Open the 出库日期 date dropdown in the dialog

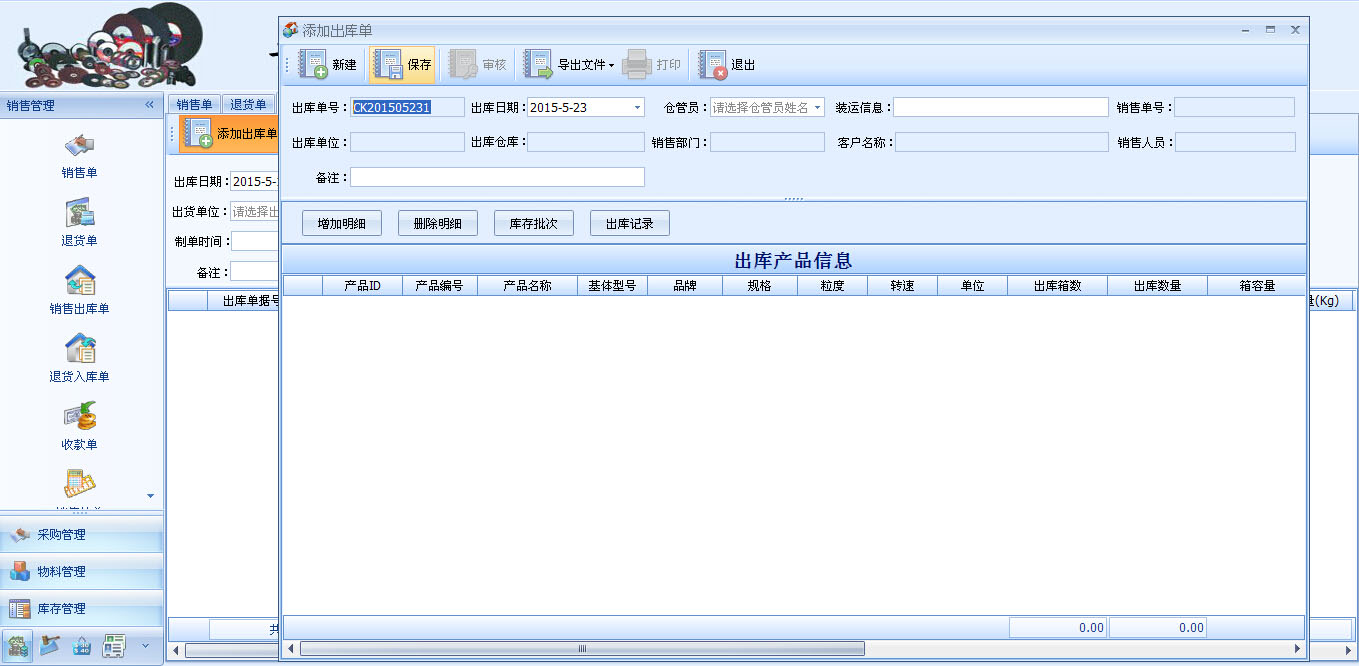pyautogui.click(x=637, y=108)
